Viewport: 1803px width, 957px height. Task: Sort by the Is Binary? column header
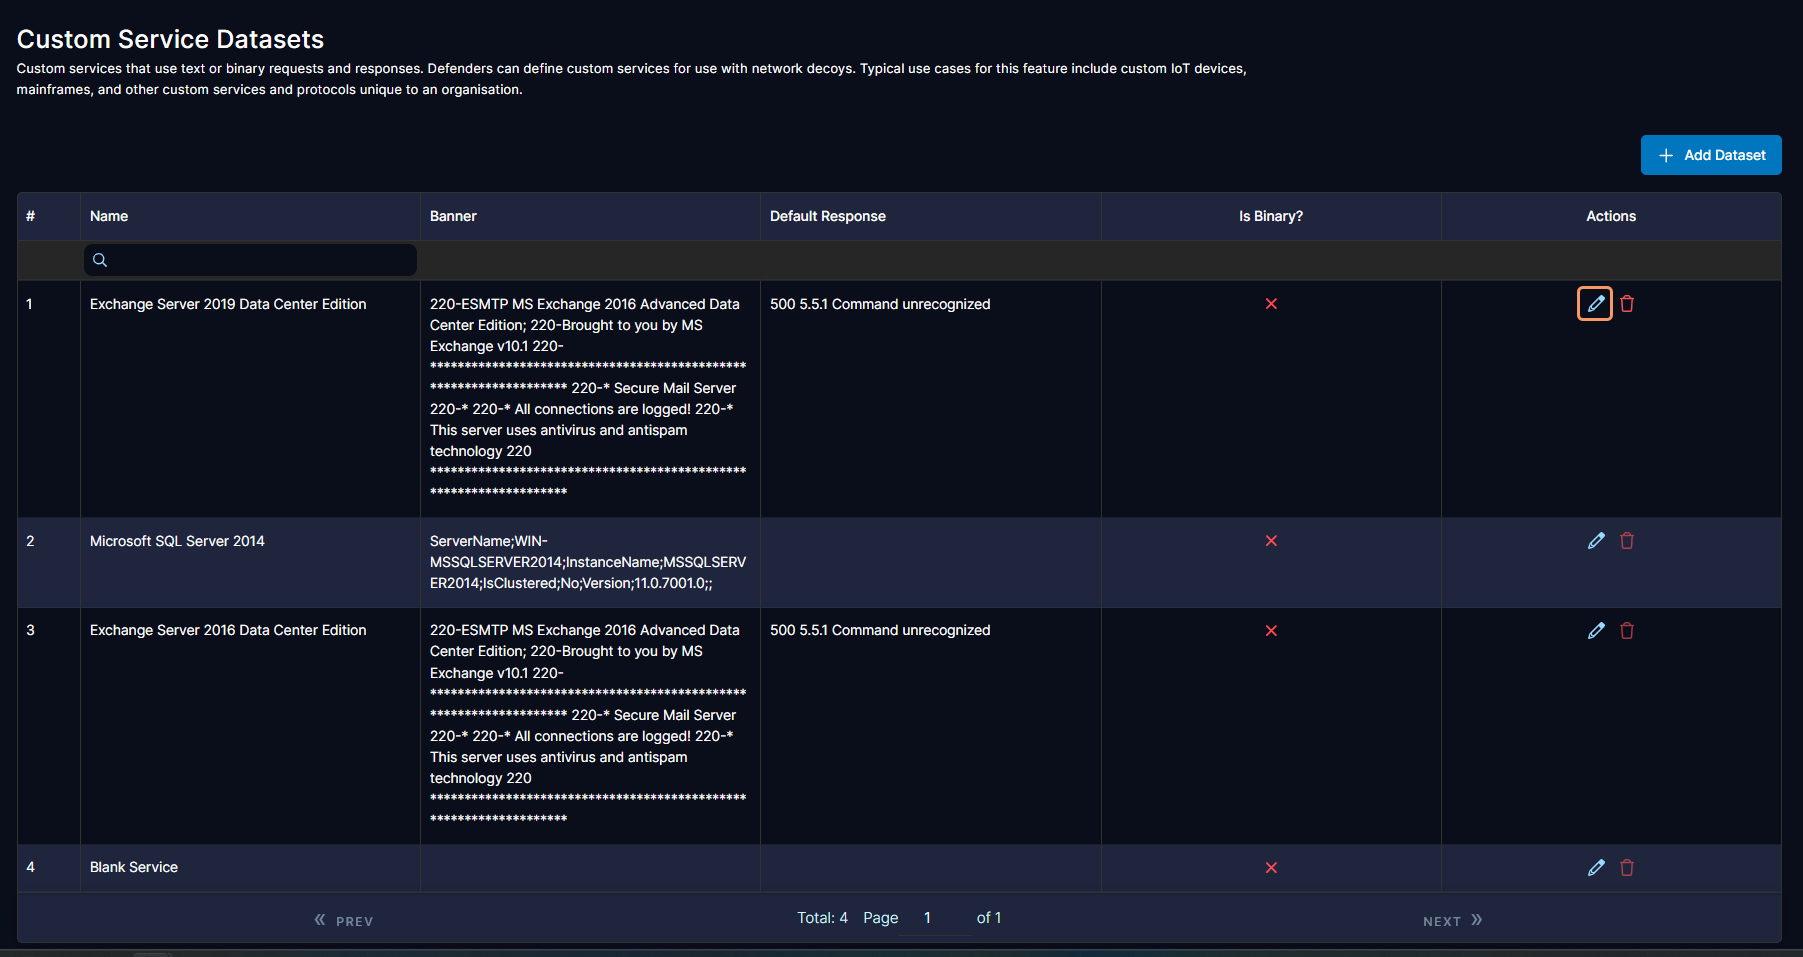(1271, 216)
